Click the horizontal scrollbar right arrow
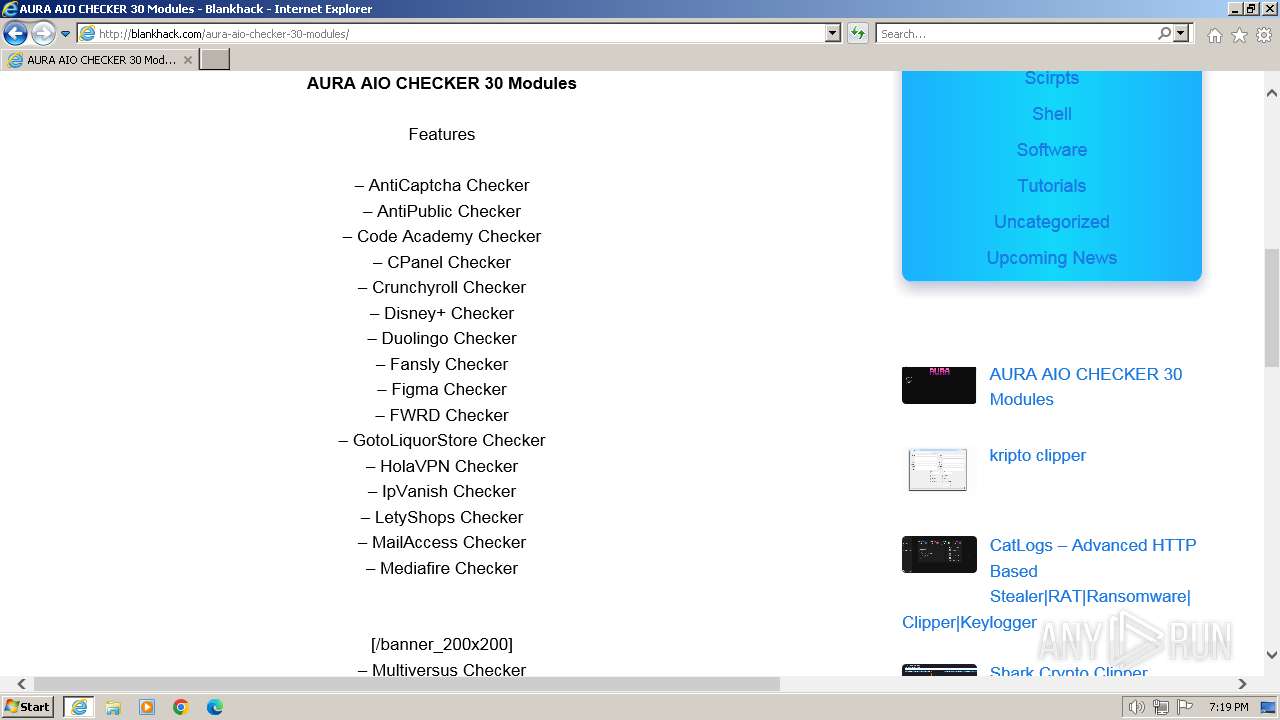This screenshot has width=1280, height=720. (1242, 684)
